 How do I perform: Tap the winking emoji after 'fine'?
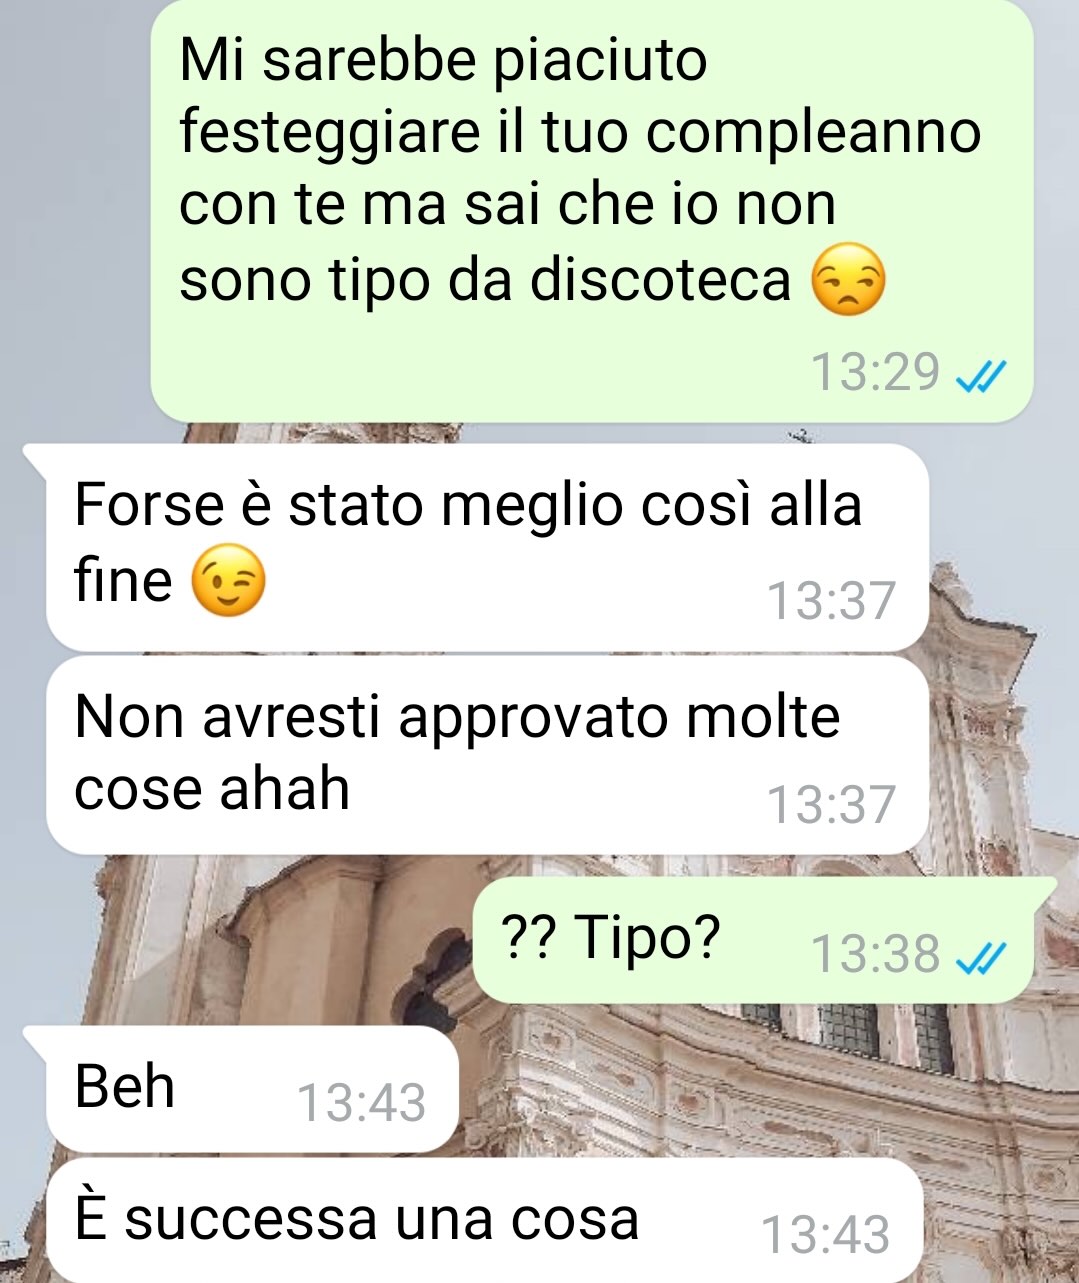tap(228, 580)
